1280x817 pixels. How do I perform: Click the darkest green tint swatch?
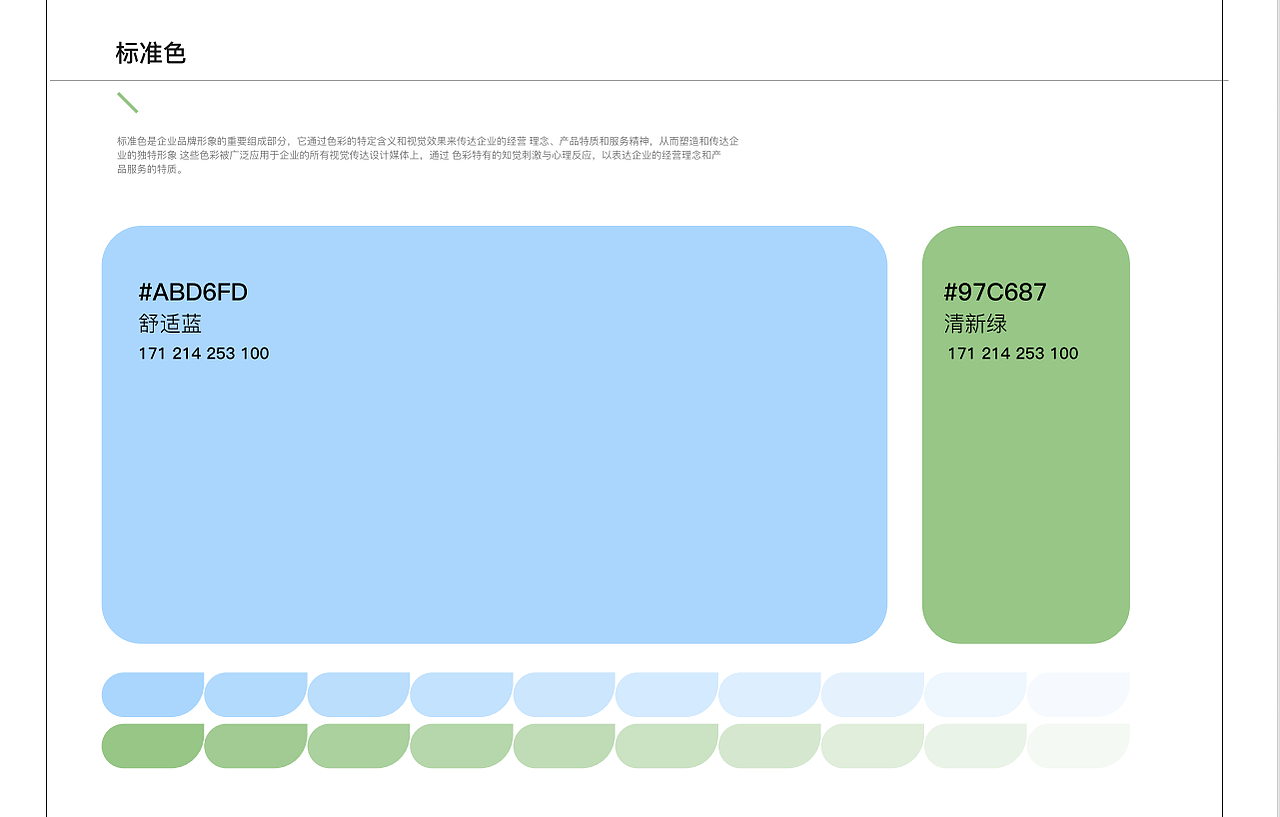click(153, 746)
